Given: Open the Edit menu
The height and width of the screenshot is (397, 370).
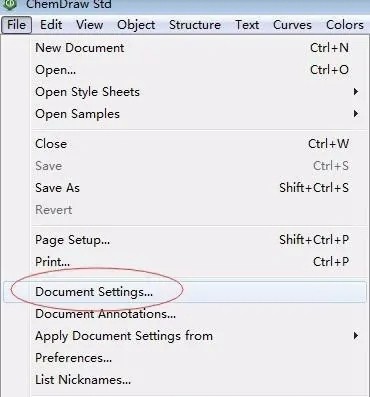Looking at the screenshot, I should (x=51, y=25).
